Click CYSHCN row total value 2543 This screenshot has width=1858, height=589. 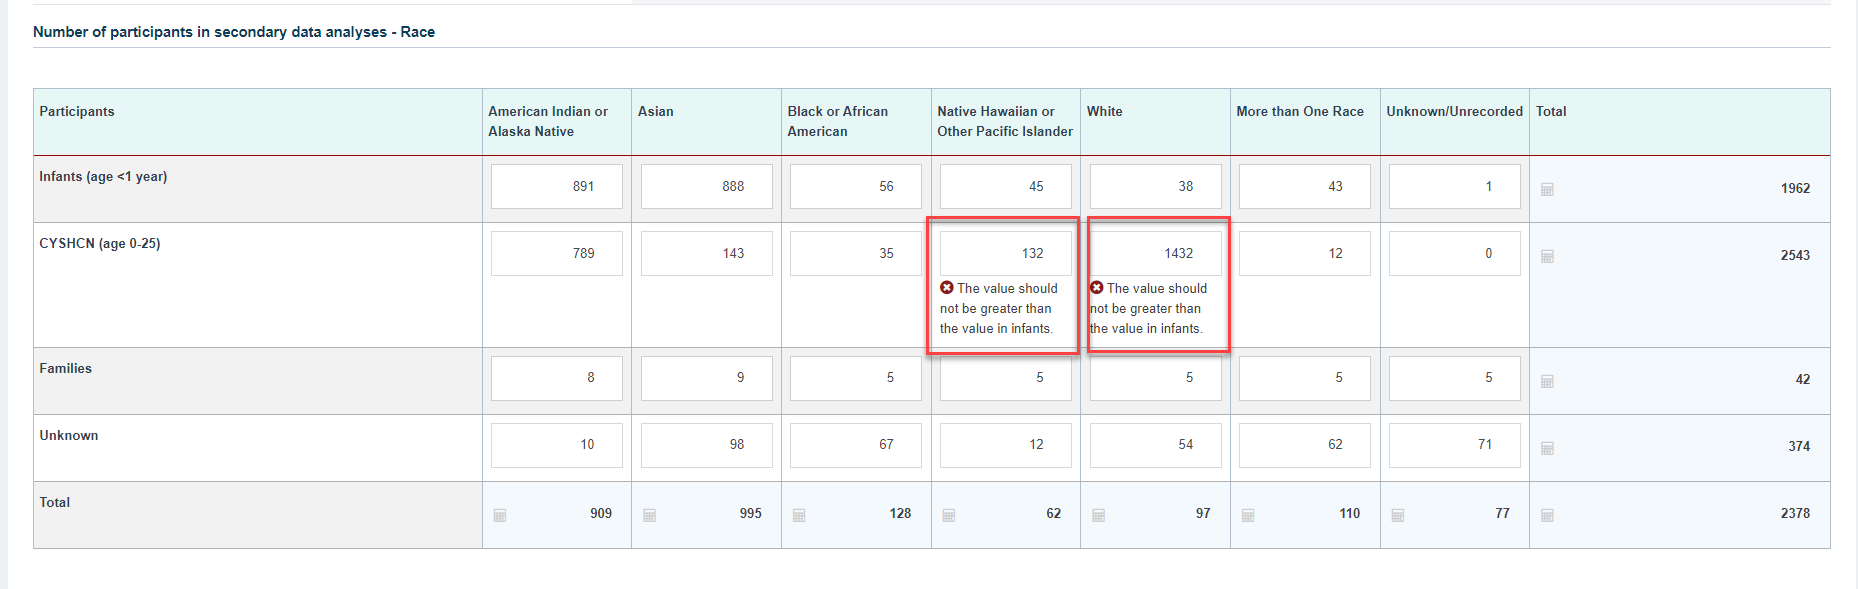(x=1795, y=255)
